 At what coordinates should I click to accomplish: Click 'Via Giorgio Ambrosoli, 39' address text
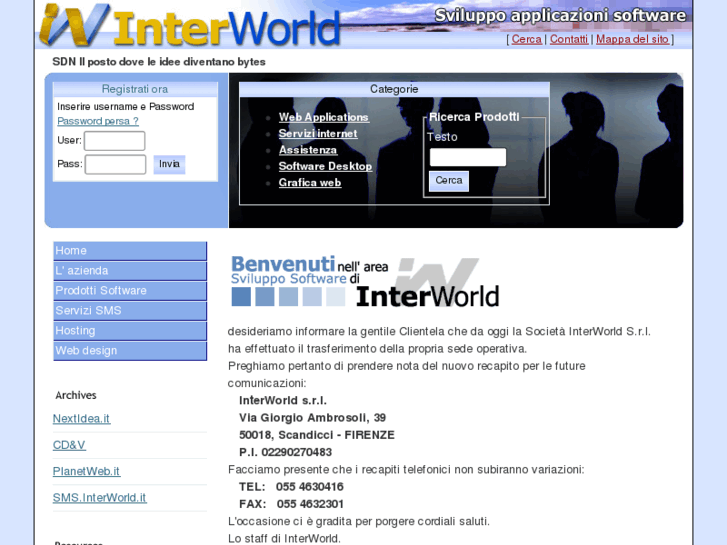(x=312, y=418)
